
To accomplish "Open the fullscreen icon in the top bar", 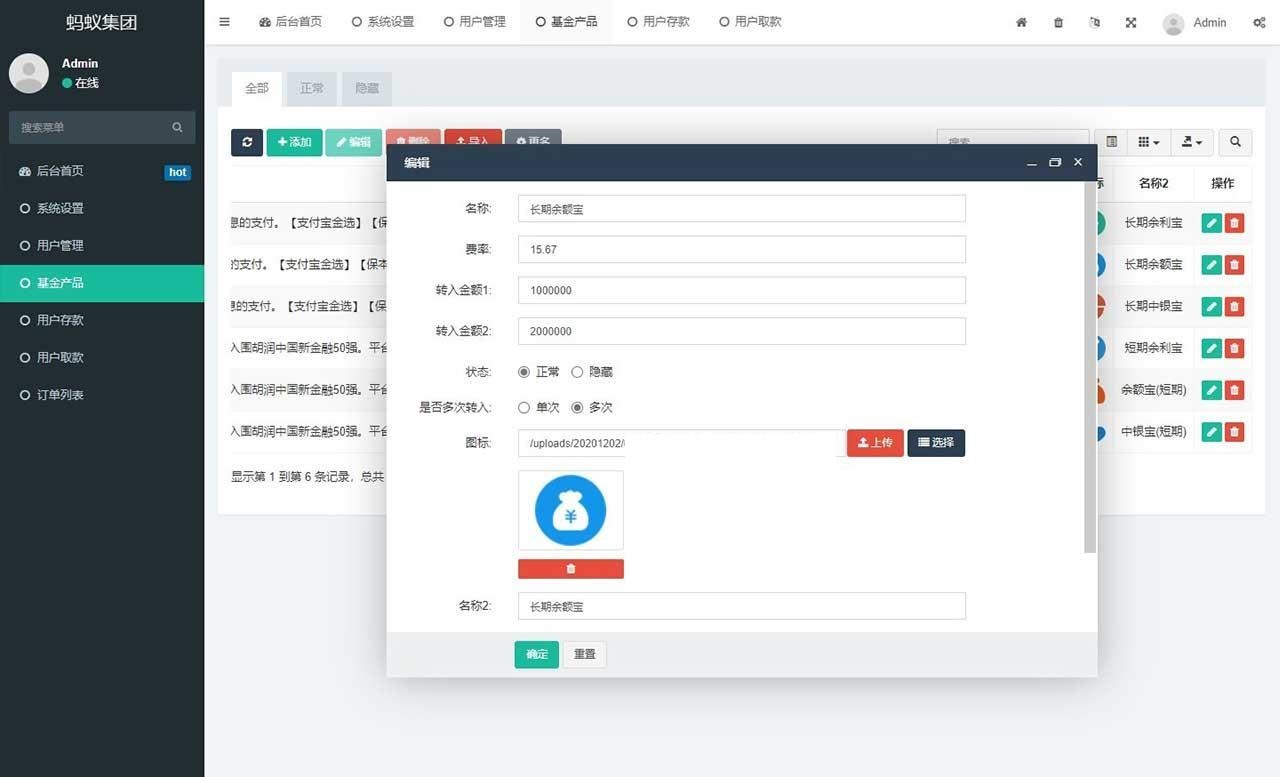I will coord(1131,22).
